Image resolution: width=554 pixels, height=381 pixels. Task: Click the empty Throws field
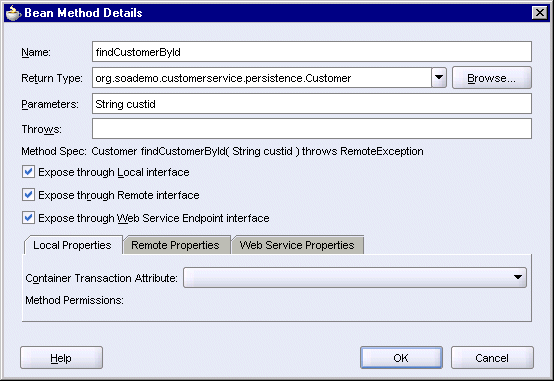pos(312,129)
